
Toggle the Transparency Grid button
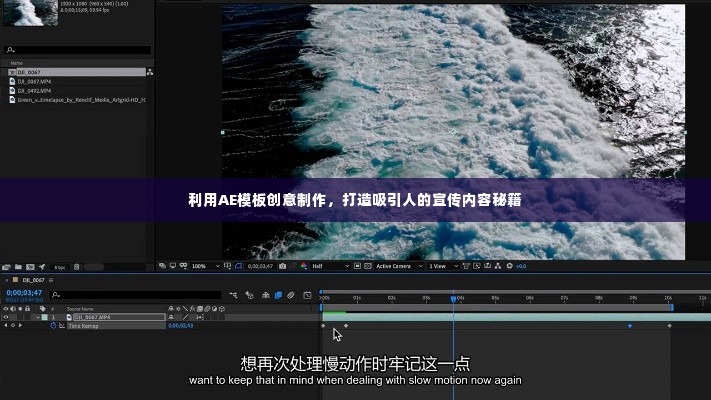[x=368, y=266]
